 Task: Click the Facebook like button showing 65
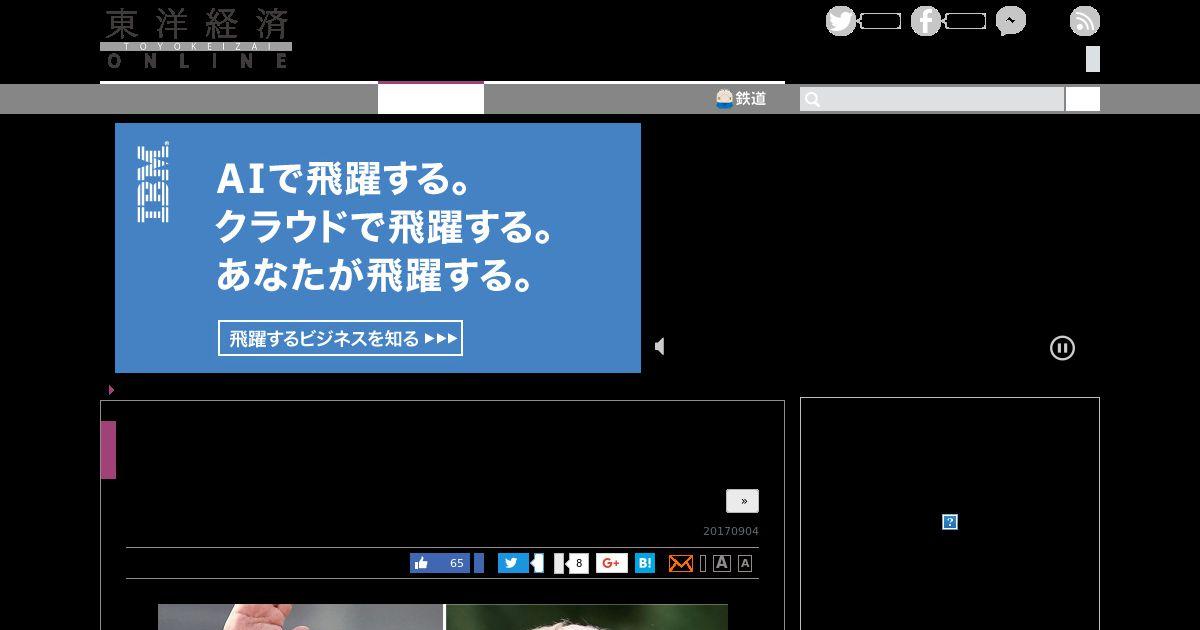pyautogui.click(x=440, y=563)
